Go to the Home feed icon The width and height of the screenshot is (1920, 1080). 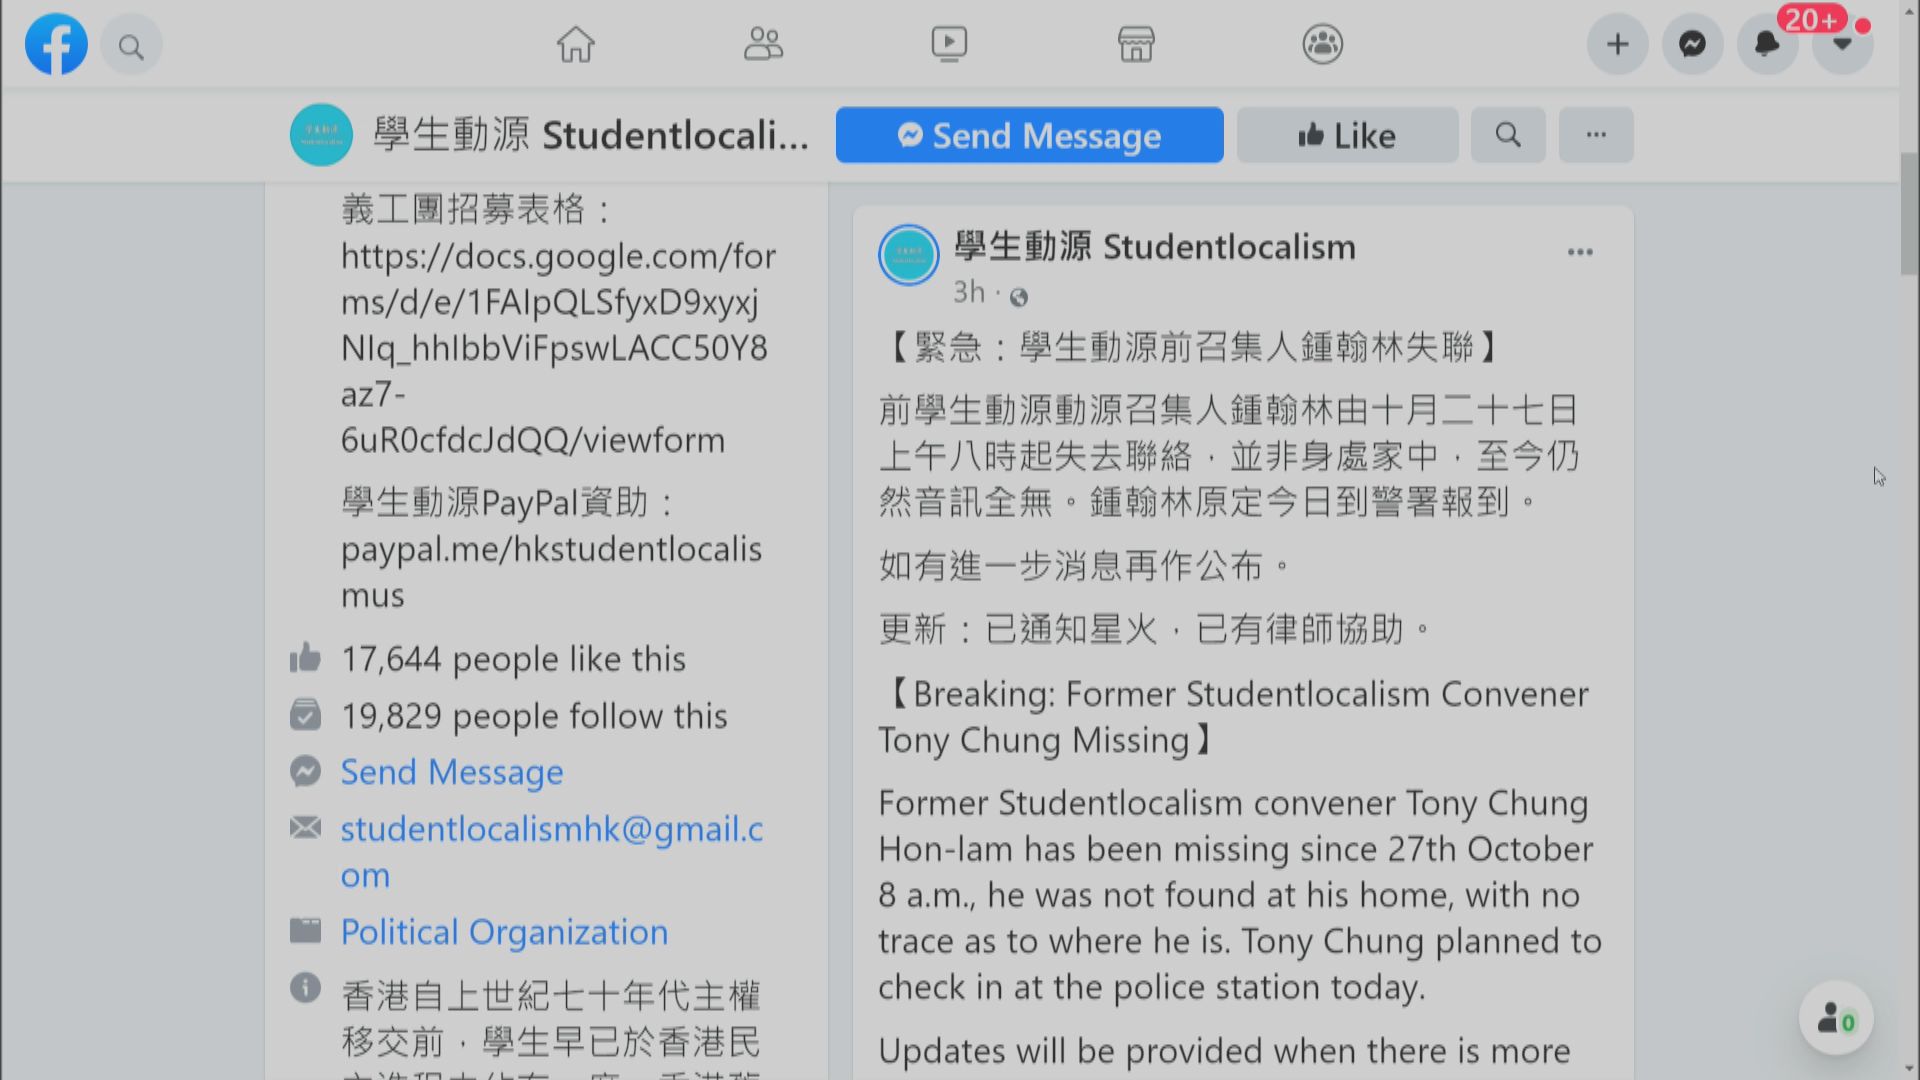576,44
